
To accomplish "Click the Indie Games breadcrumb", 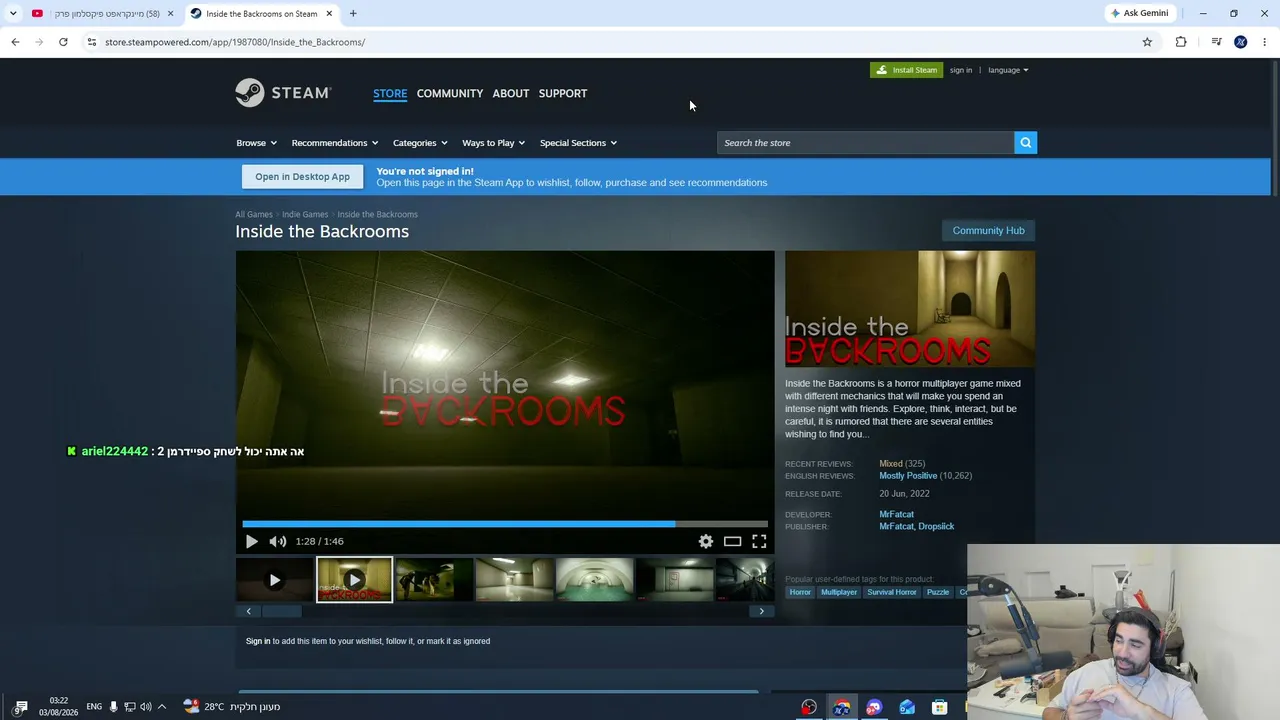I will pos(305,214).
